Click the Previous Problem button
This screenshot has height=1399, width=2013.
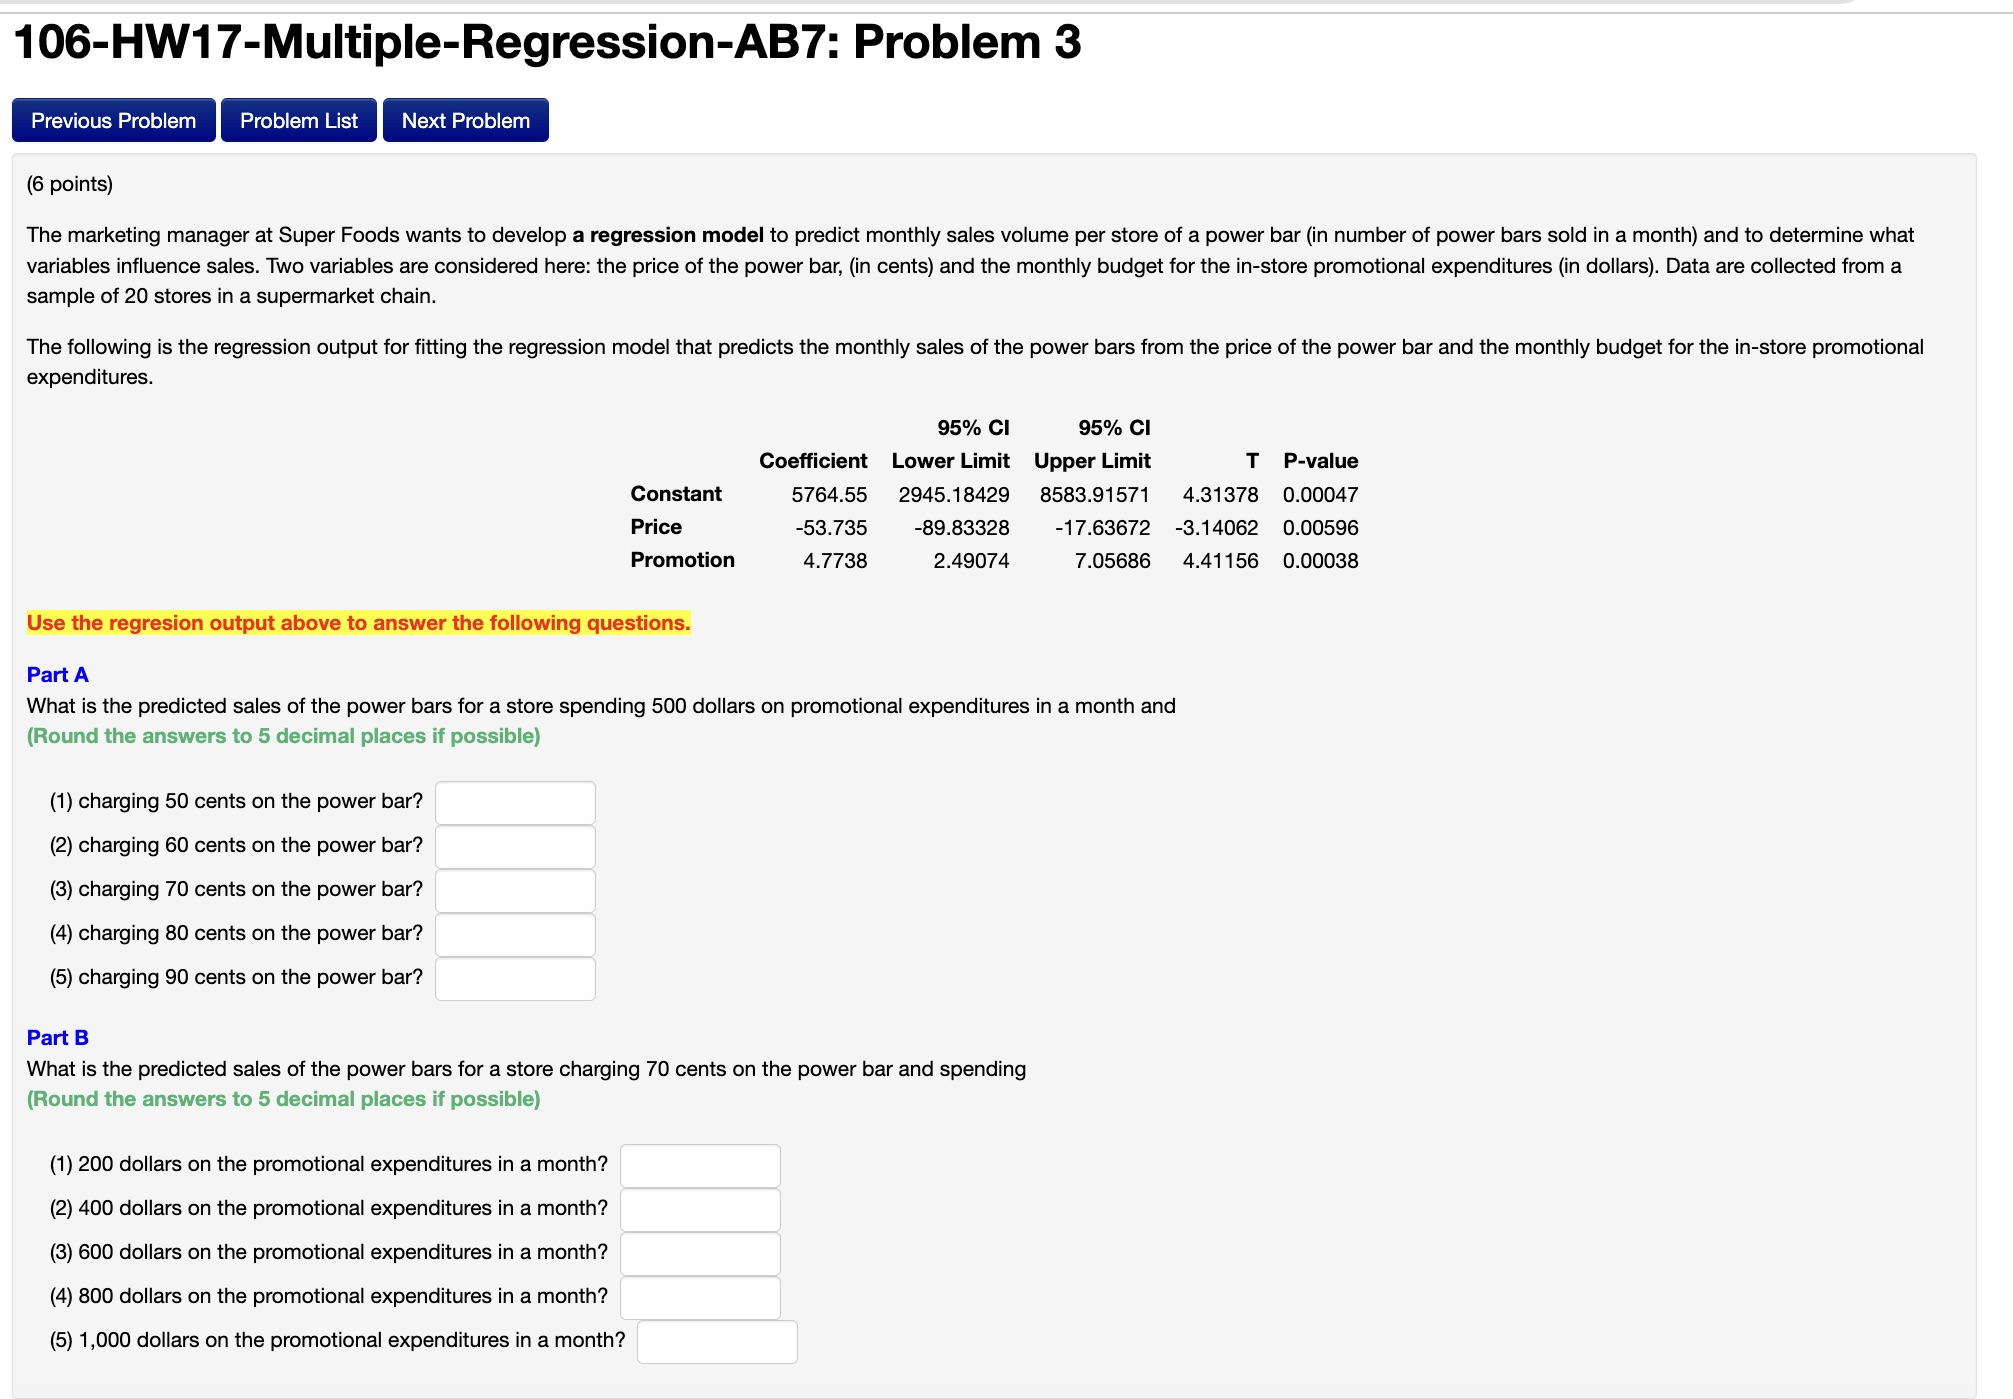[113, 121]
